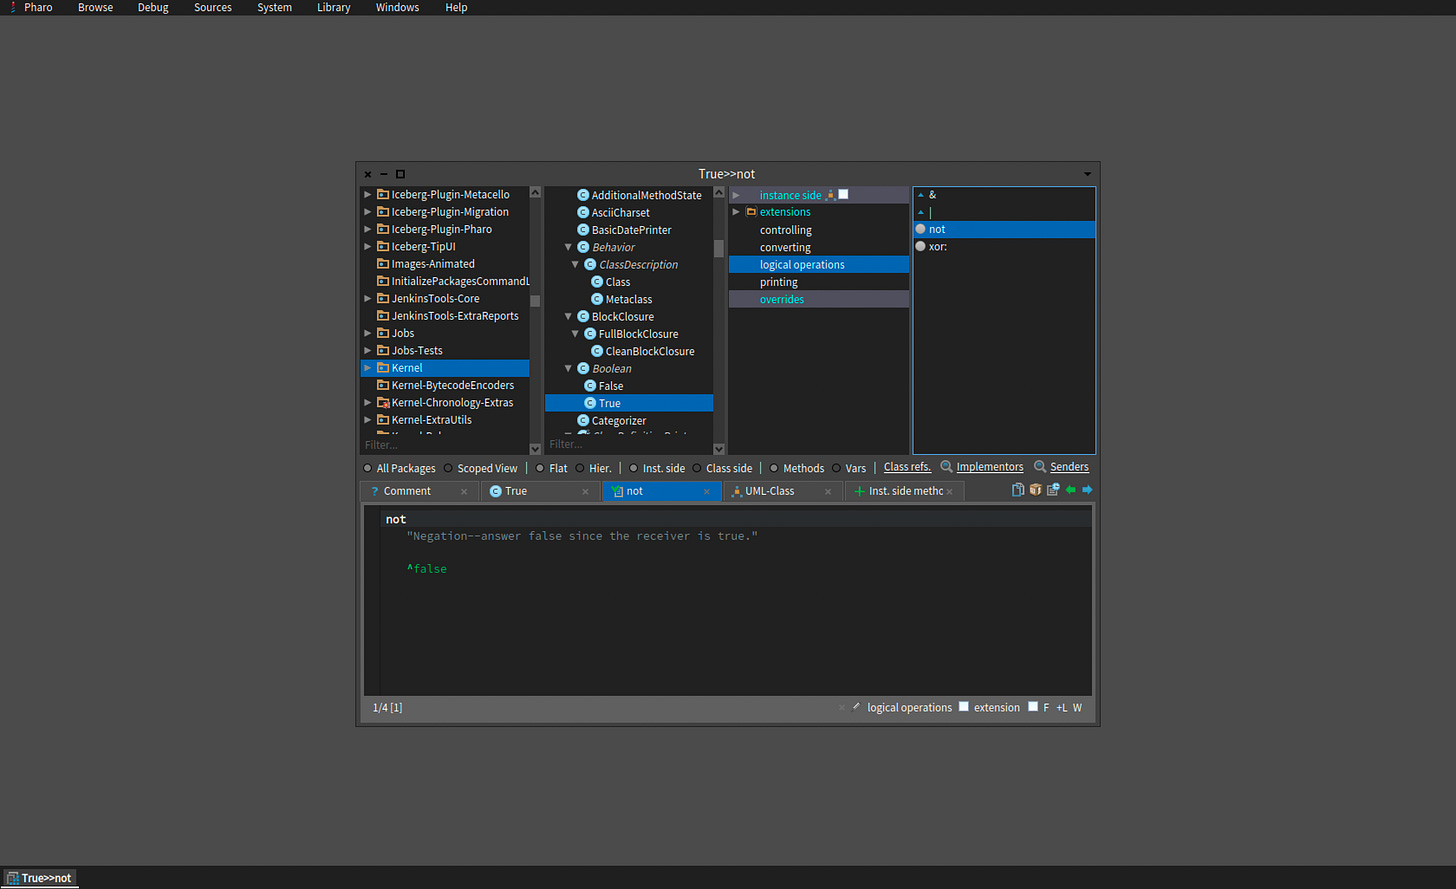Click the green back navigation arrow
1456x889 pixels.
point(1071,490)
